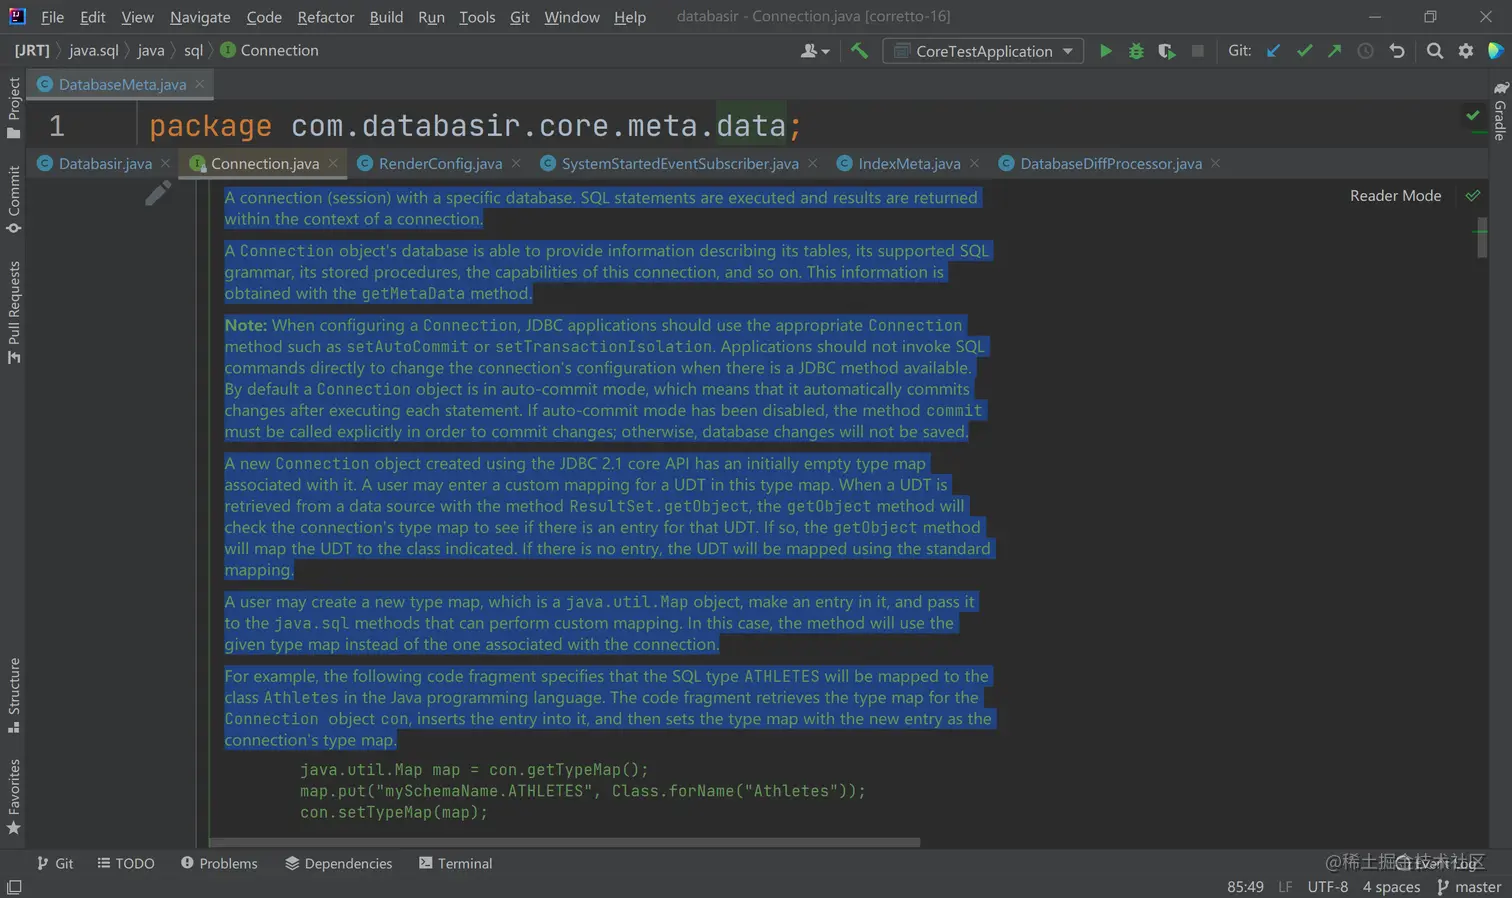The height and width of the screenshot is (898, 1512).
Task: Open the Terminal tool window
Action: click(456, 863)
